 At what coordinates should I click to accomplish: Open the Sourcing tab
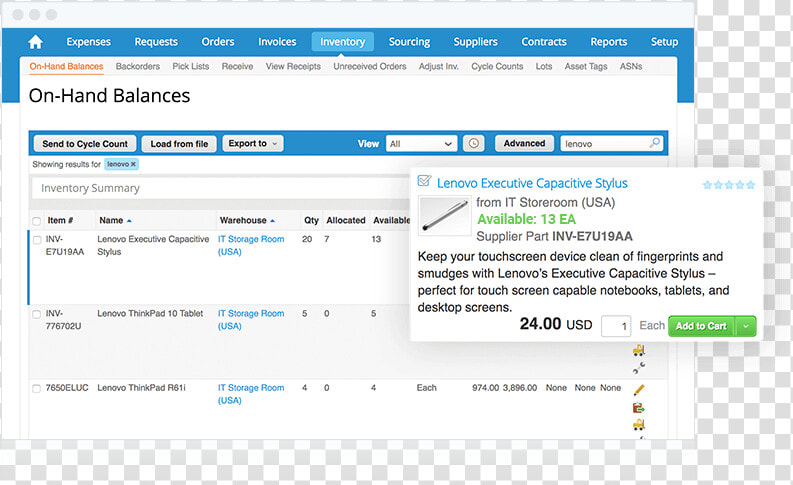click(409, 41)
